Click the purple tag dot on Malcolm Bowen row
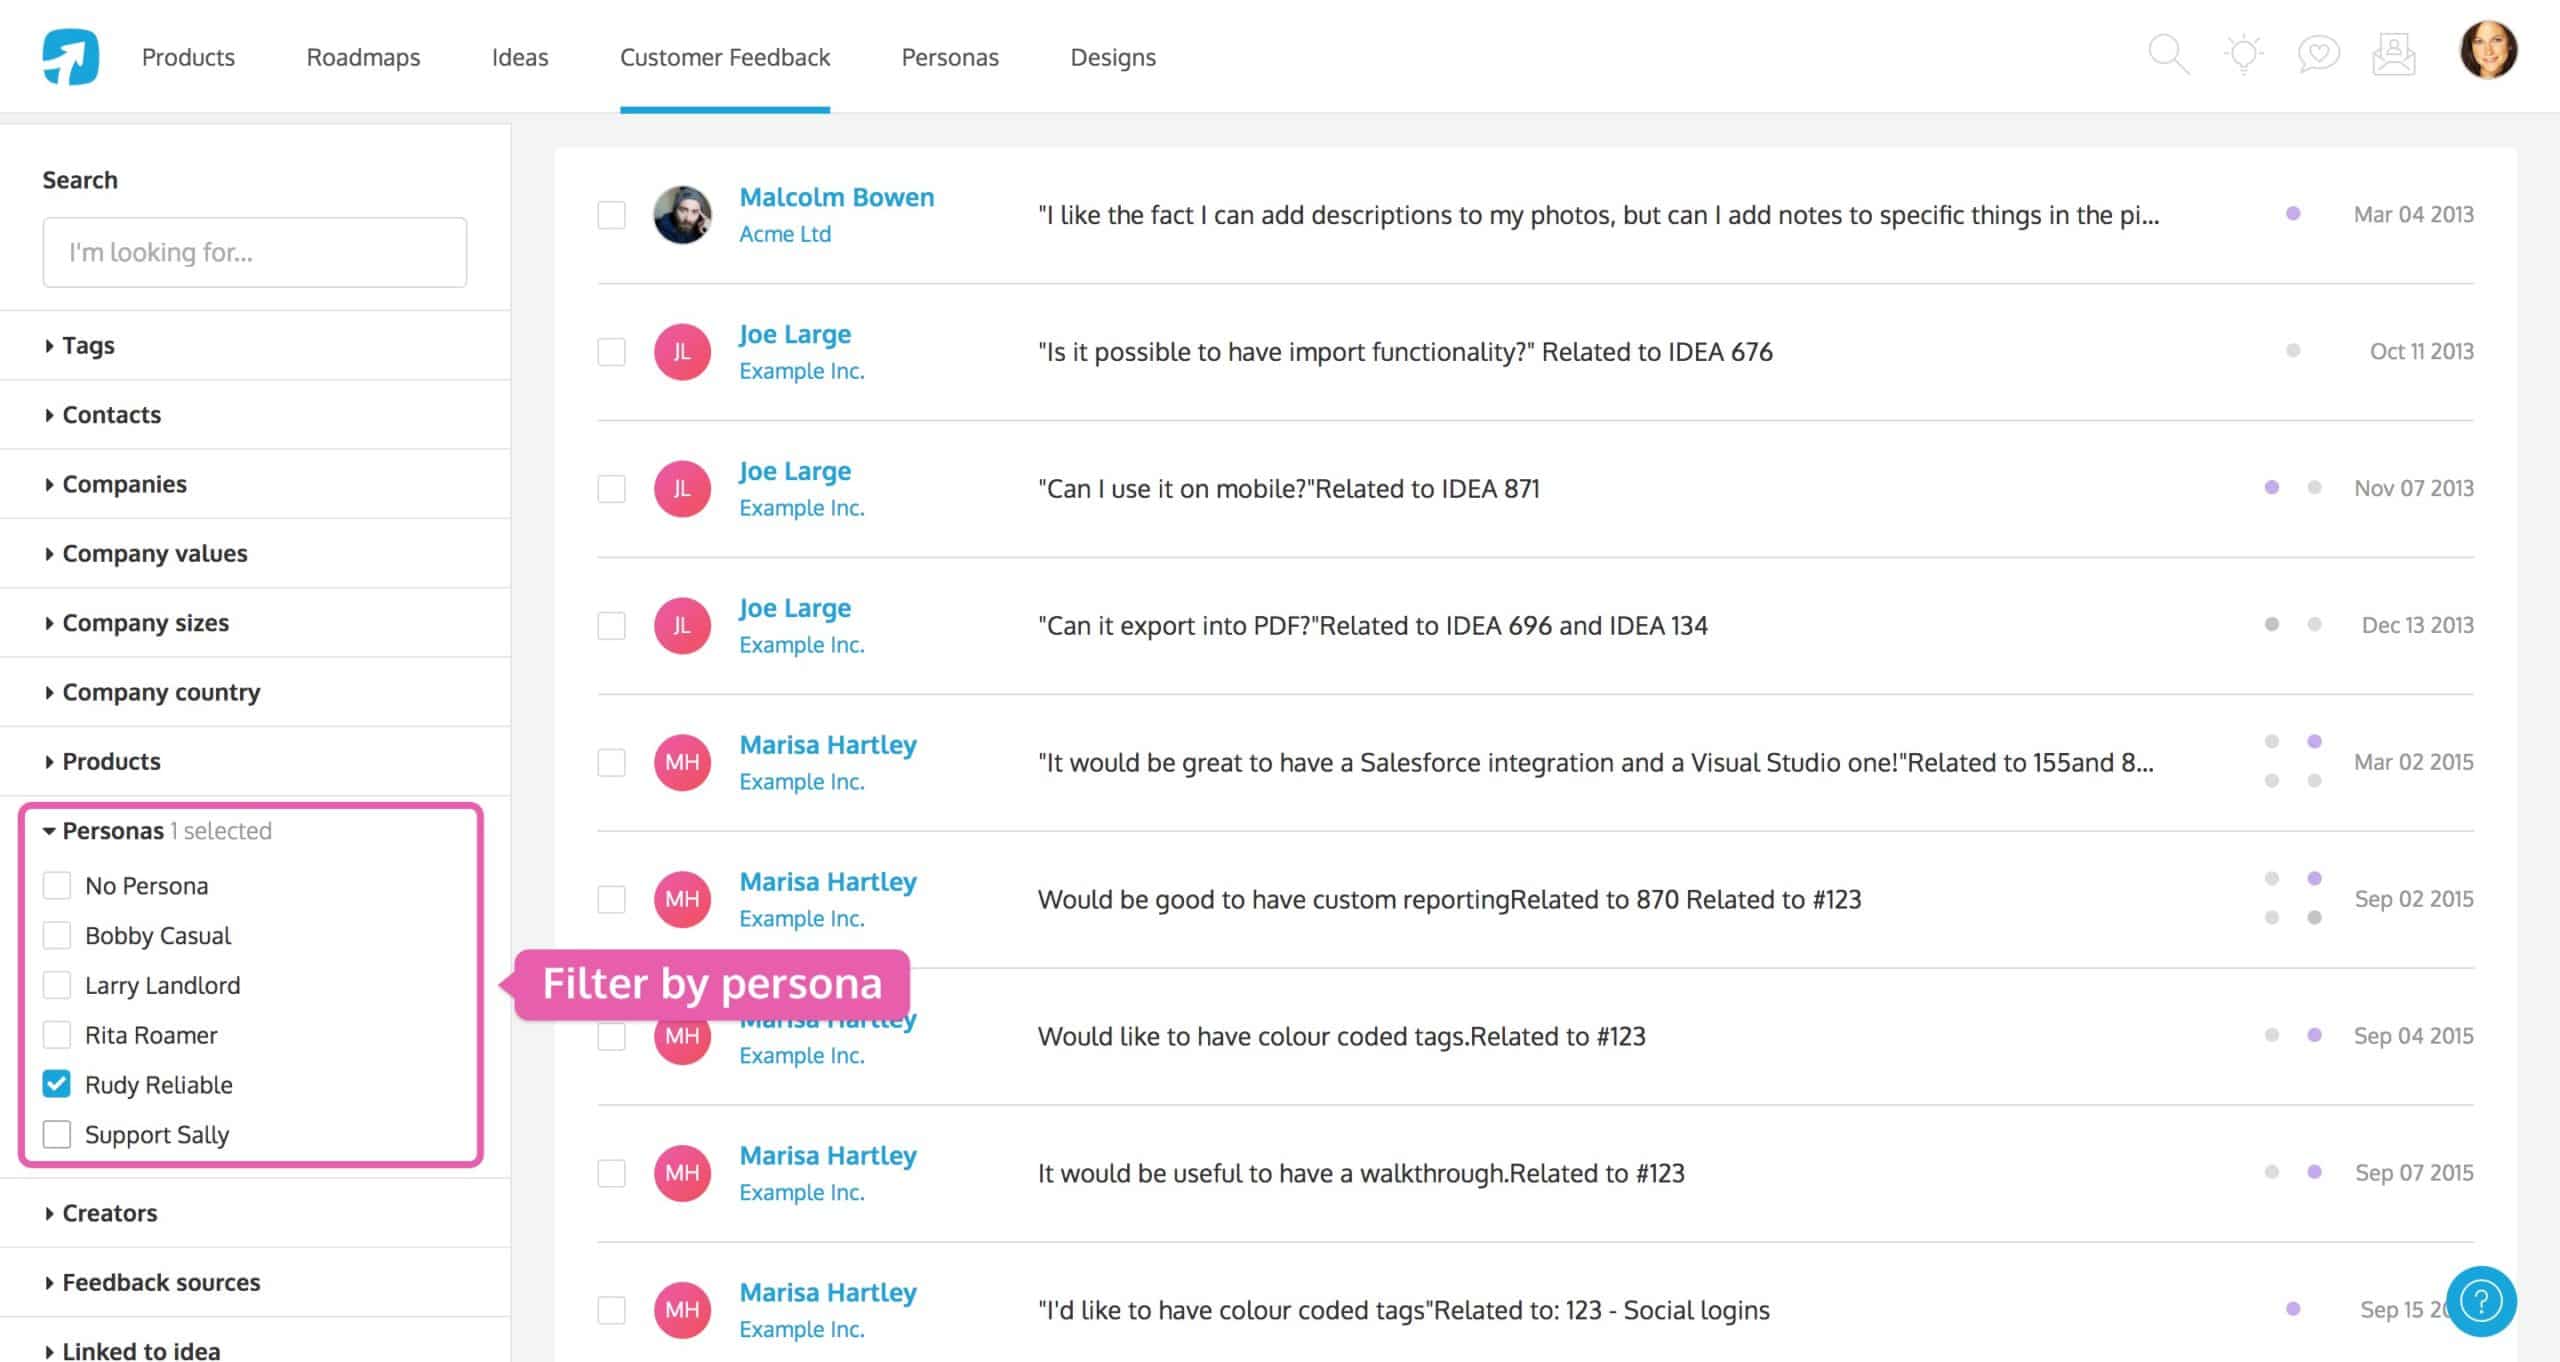This screenshot has width=2560, height=1362. click(2293, 213)
